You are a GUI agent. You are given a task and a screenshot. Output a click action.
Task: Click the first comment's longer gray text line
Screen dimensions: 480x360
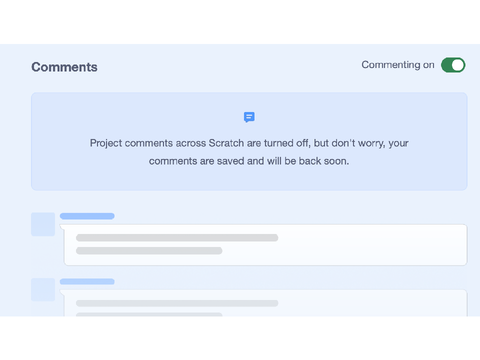click(x=177, y=238)
